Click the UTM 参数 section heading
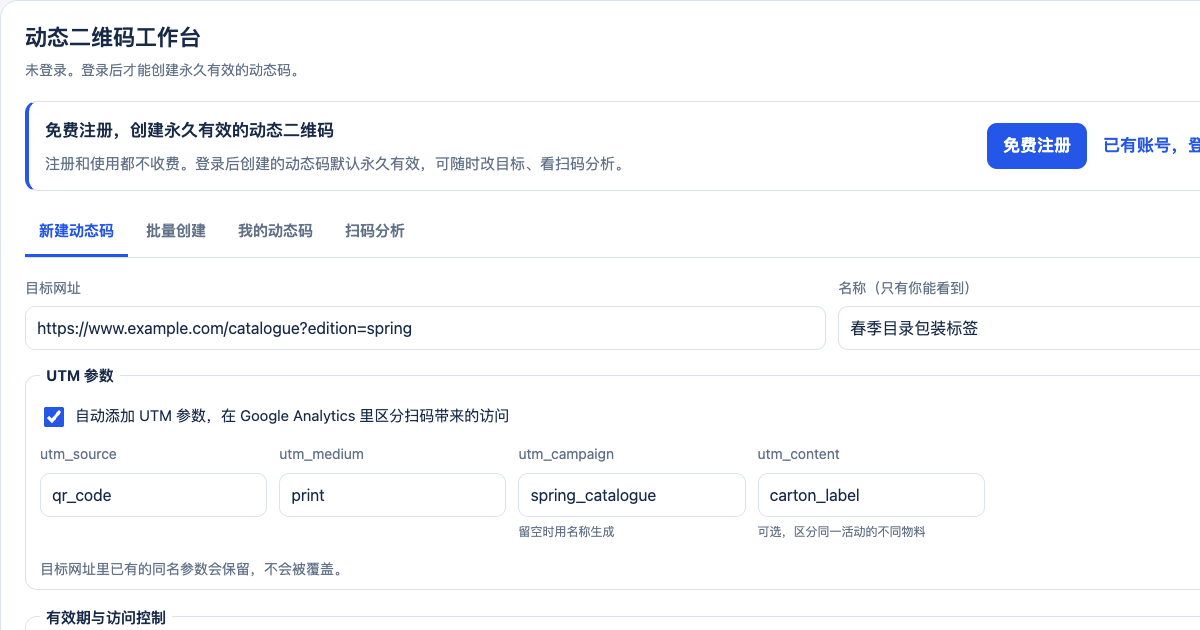 click(80, 376)
